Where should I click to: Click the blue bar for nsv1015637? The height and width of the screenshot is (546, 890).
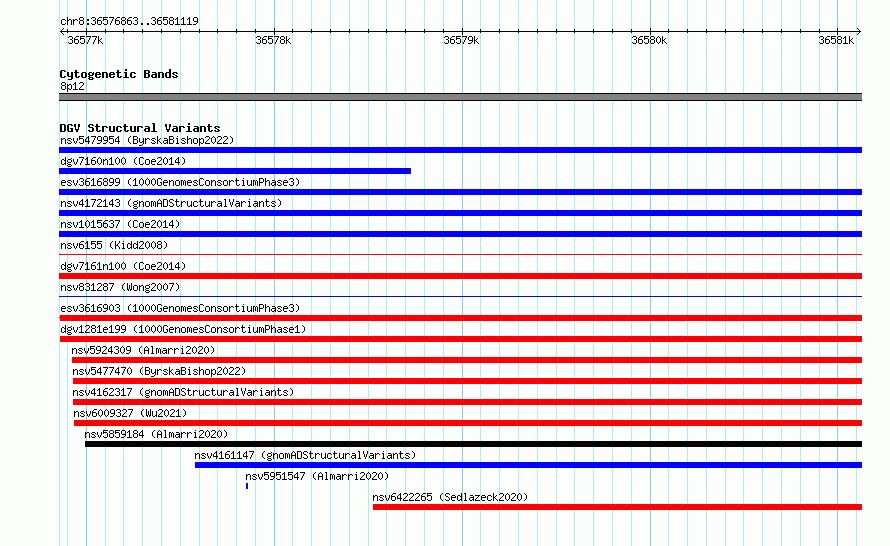(460, 234)
